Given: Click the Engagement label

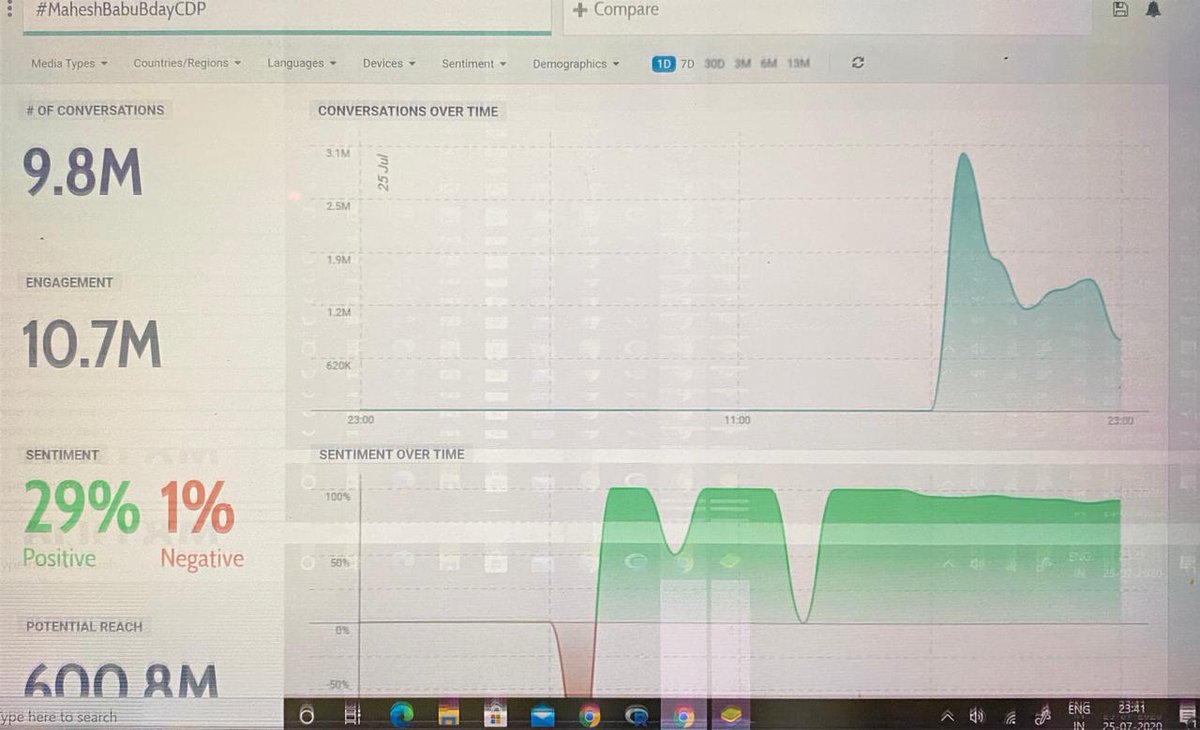Looking at the screenshot, I should (x=69, y=283).
